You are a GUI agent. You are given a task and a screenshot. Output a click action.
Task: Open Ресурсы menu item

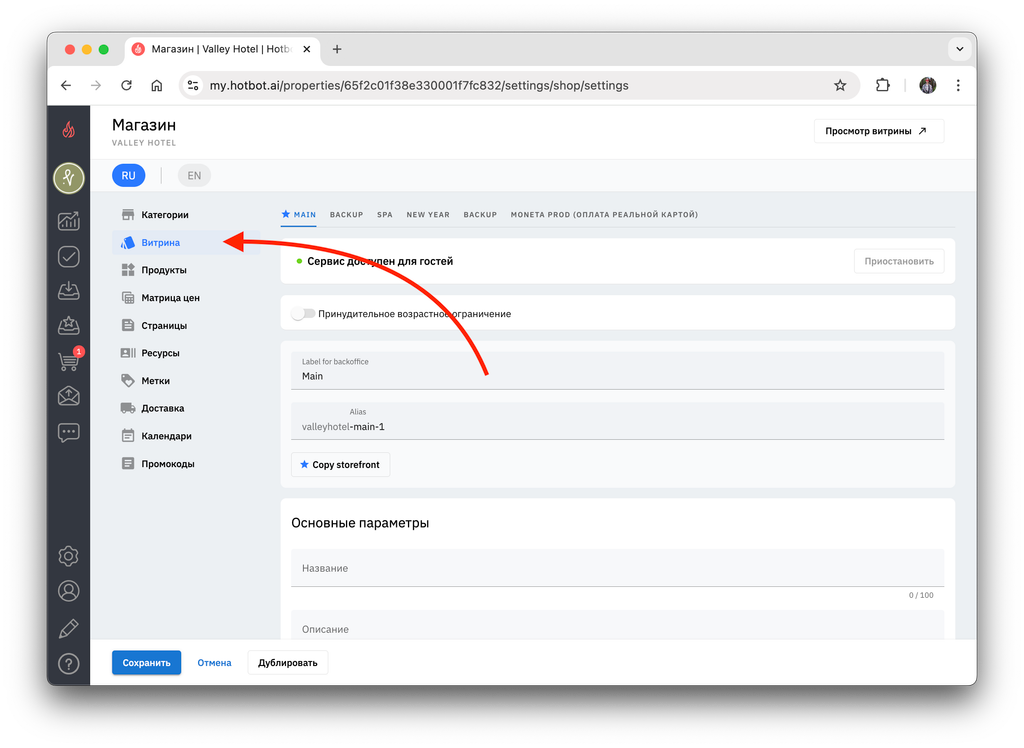click(x=186, y=353)
